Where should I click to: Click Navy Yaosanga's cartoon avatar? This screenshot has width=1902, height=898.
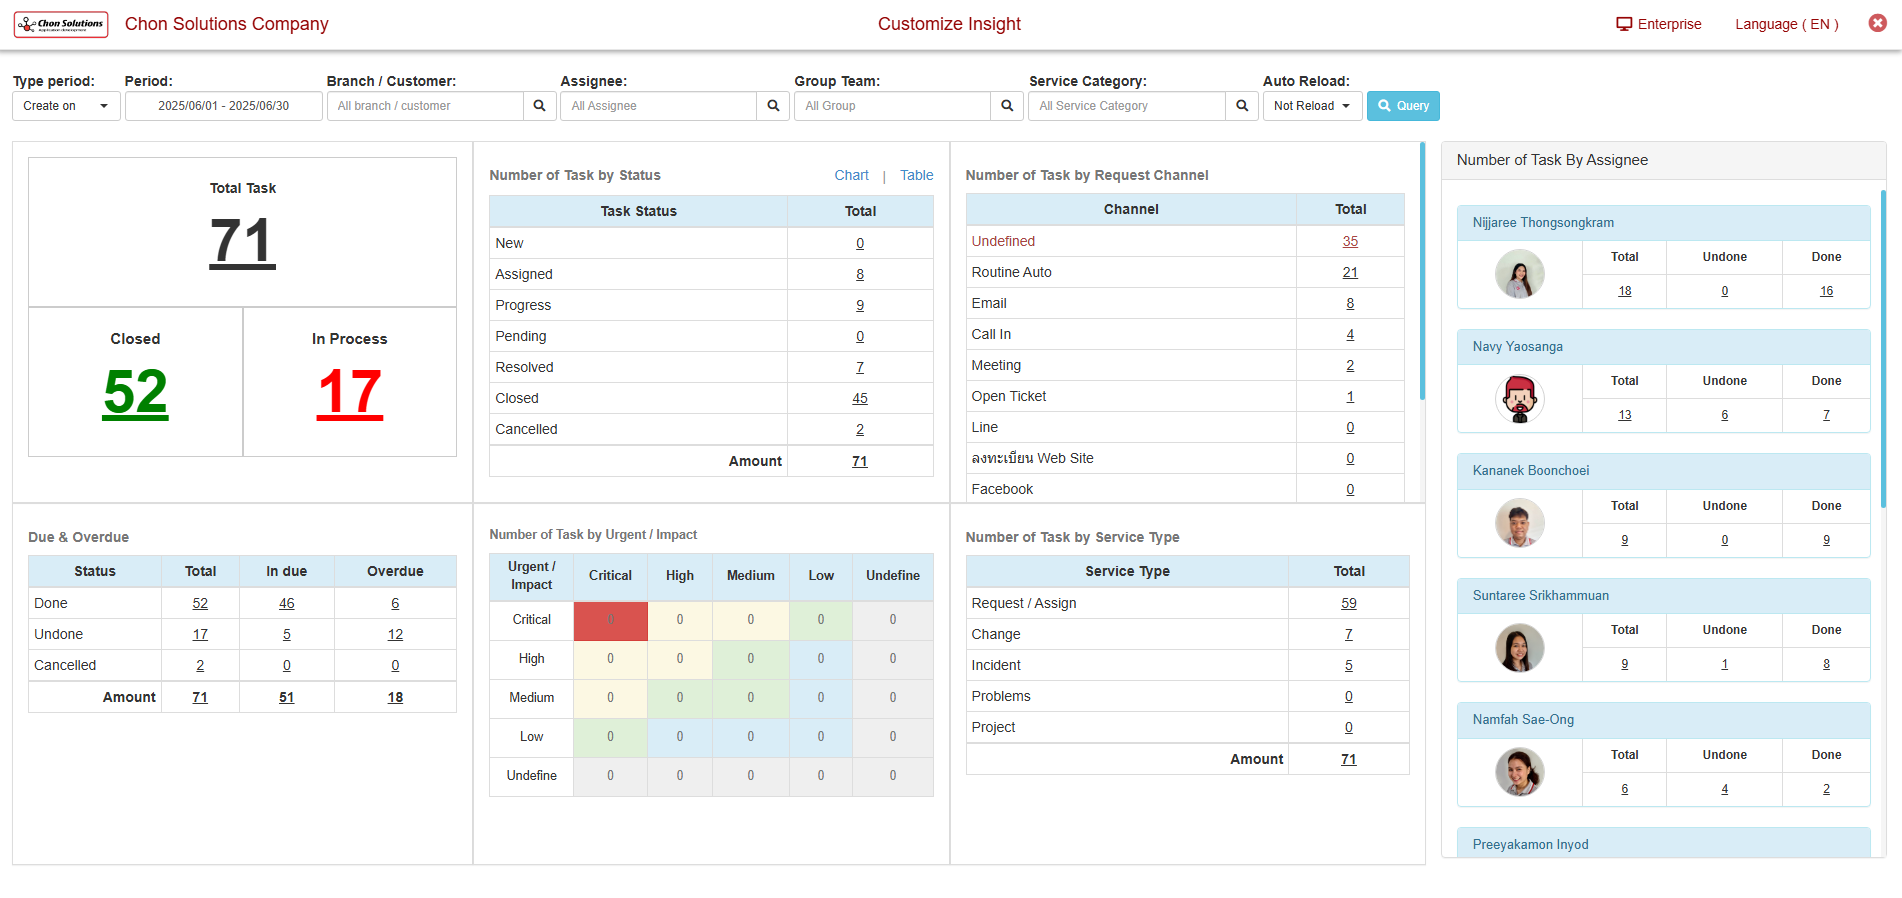[1519, 399]
